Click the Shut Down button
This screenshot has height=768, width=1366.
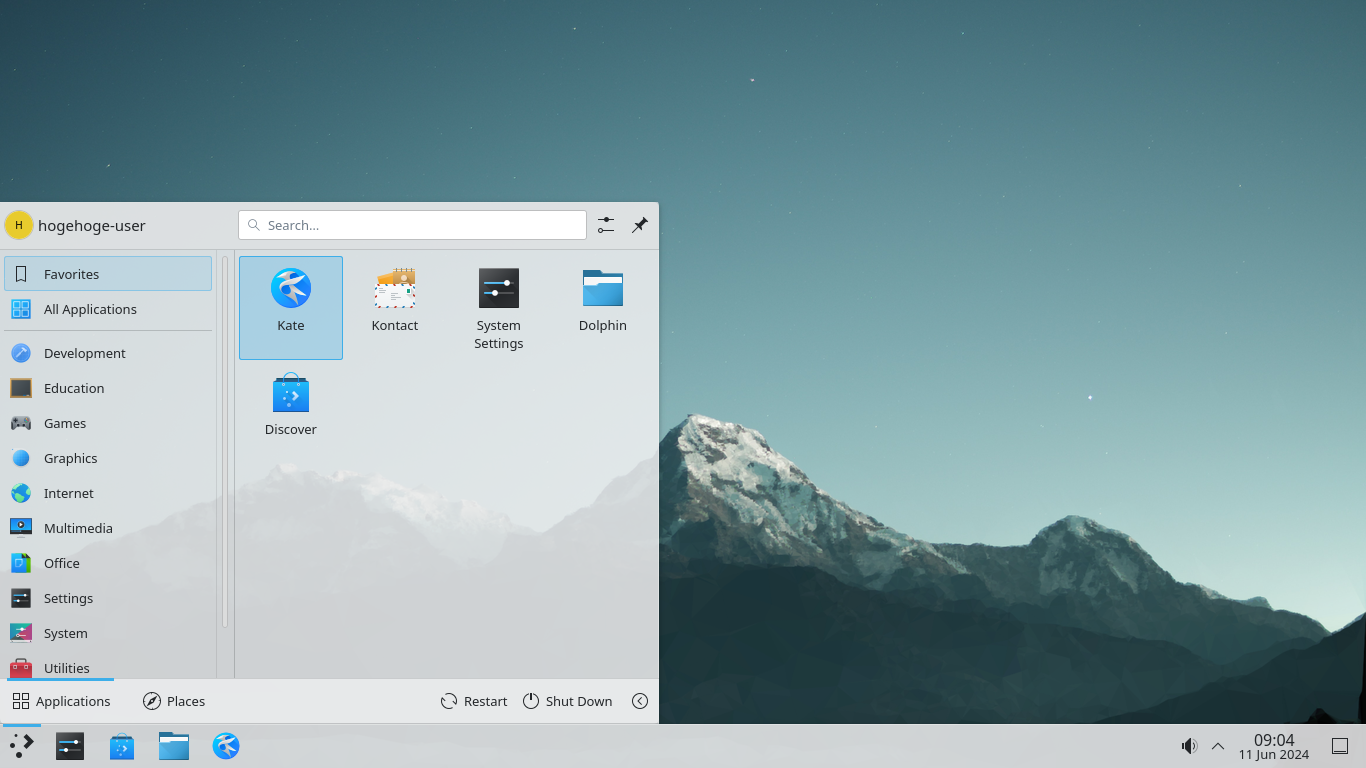click(x=567, y=701)
